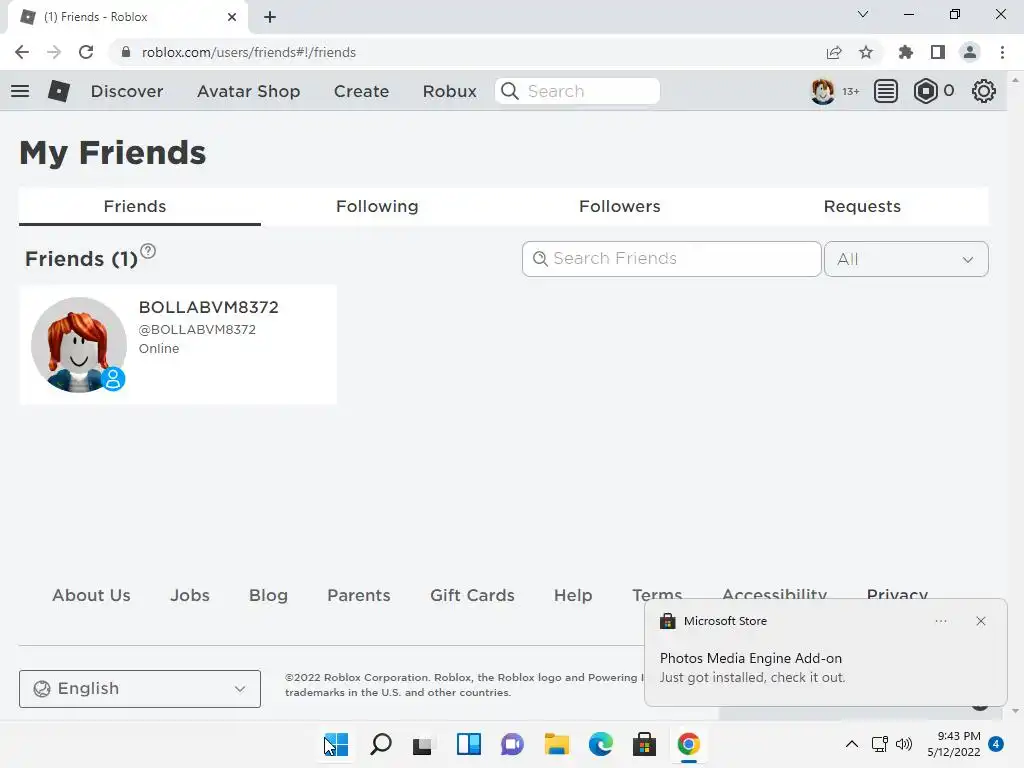Open BOLLABVM8372 avatar thumbnail
Image resolution: width=1024 pixels, height=768 pixels.
click(79, 345)
